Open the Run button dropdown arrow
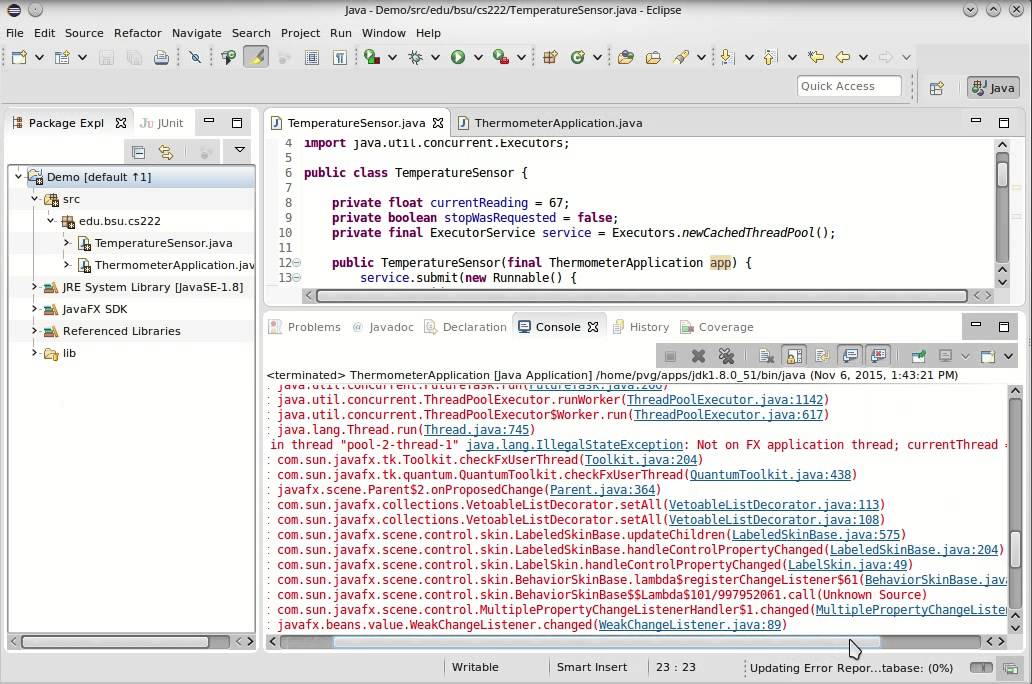The image size is (1032, 684). point(478,57)
